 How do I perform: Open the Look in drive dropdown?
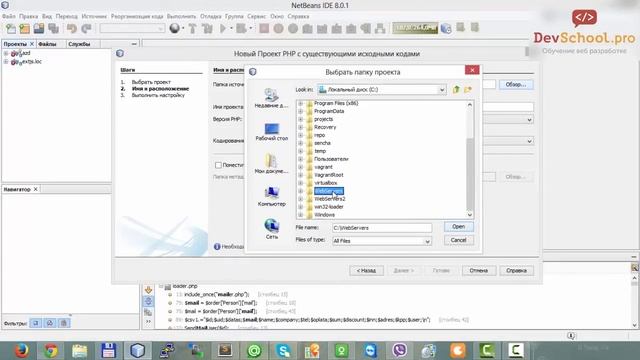coord(442,89)
